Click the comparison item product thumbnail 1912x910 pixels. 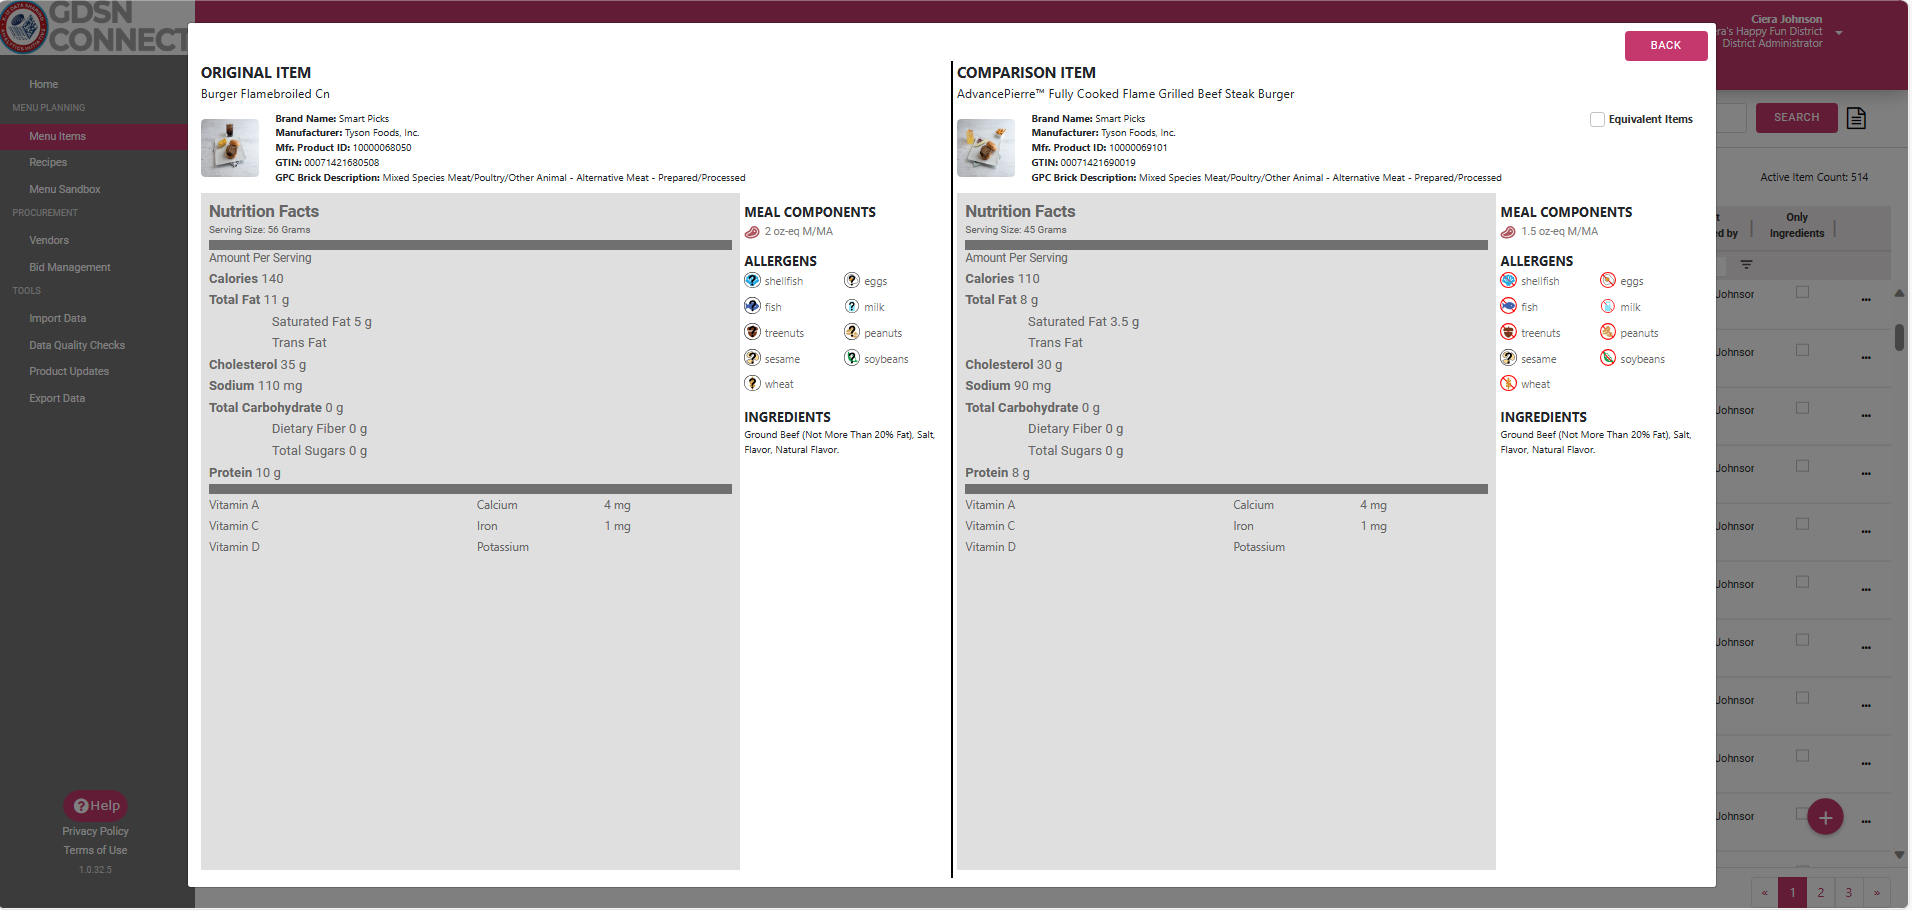point(986,148)
